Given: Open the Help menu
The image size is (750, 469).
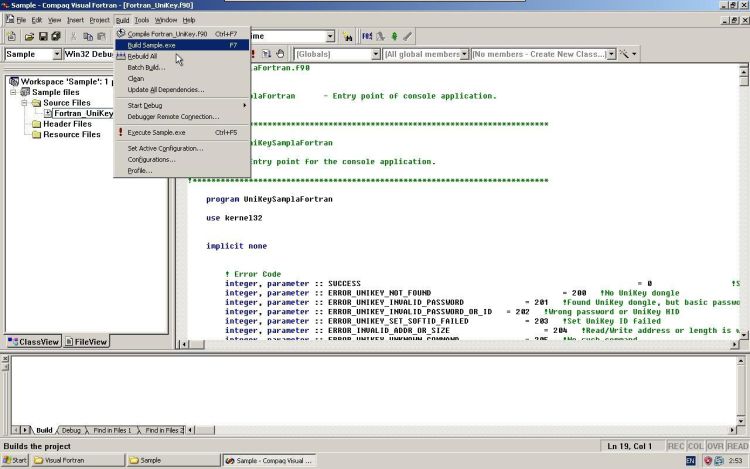Looking at the screenshot, I should (x=189, y=20).
